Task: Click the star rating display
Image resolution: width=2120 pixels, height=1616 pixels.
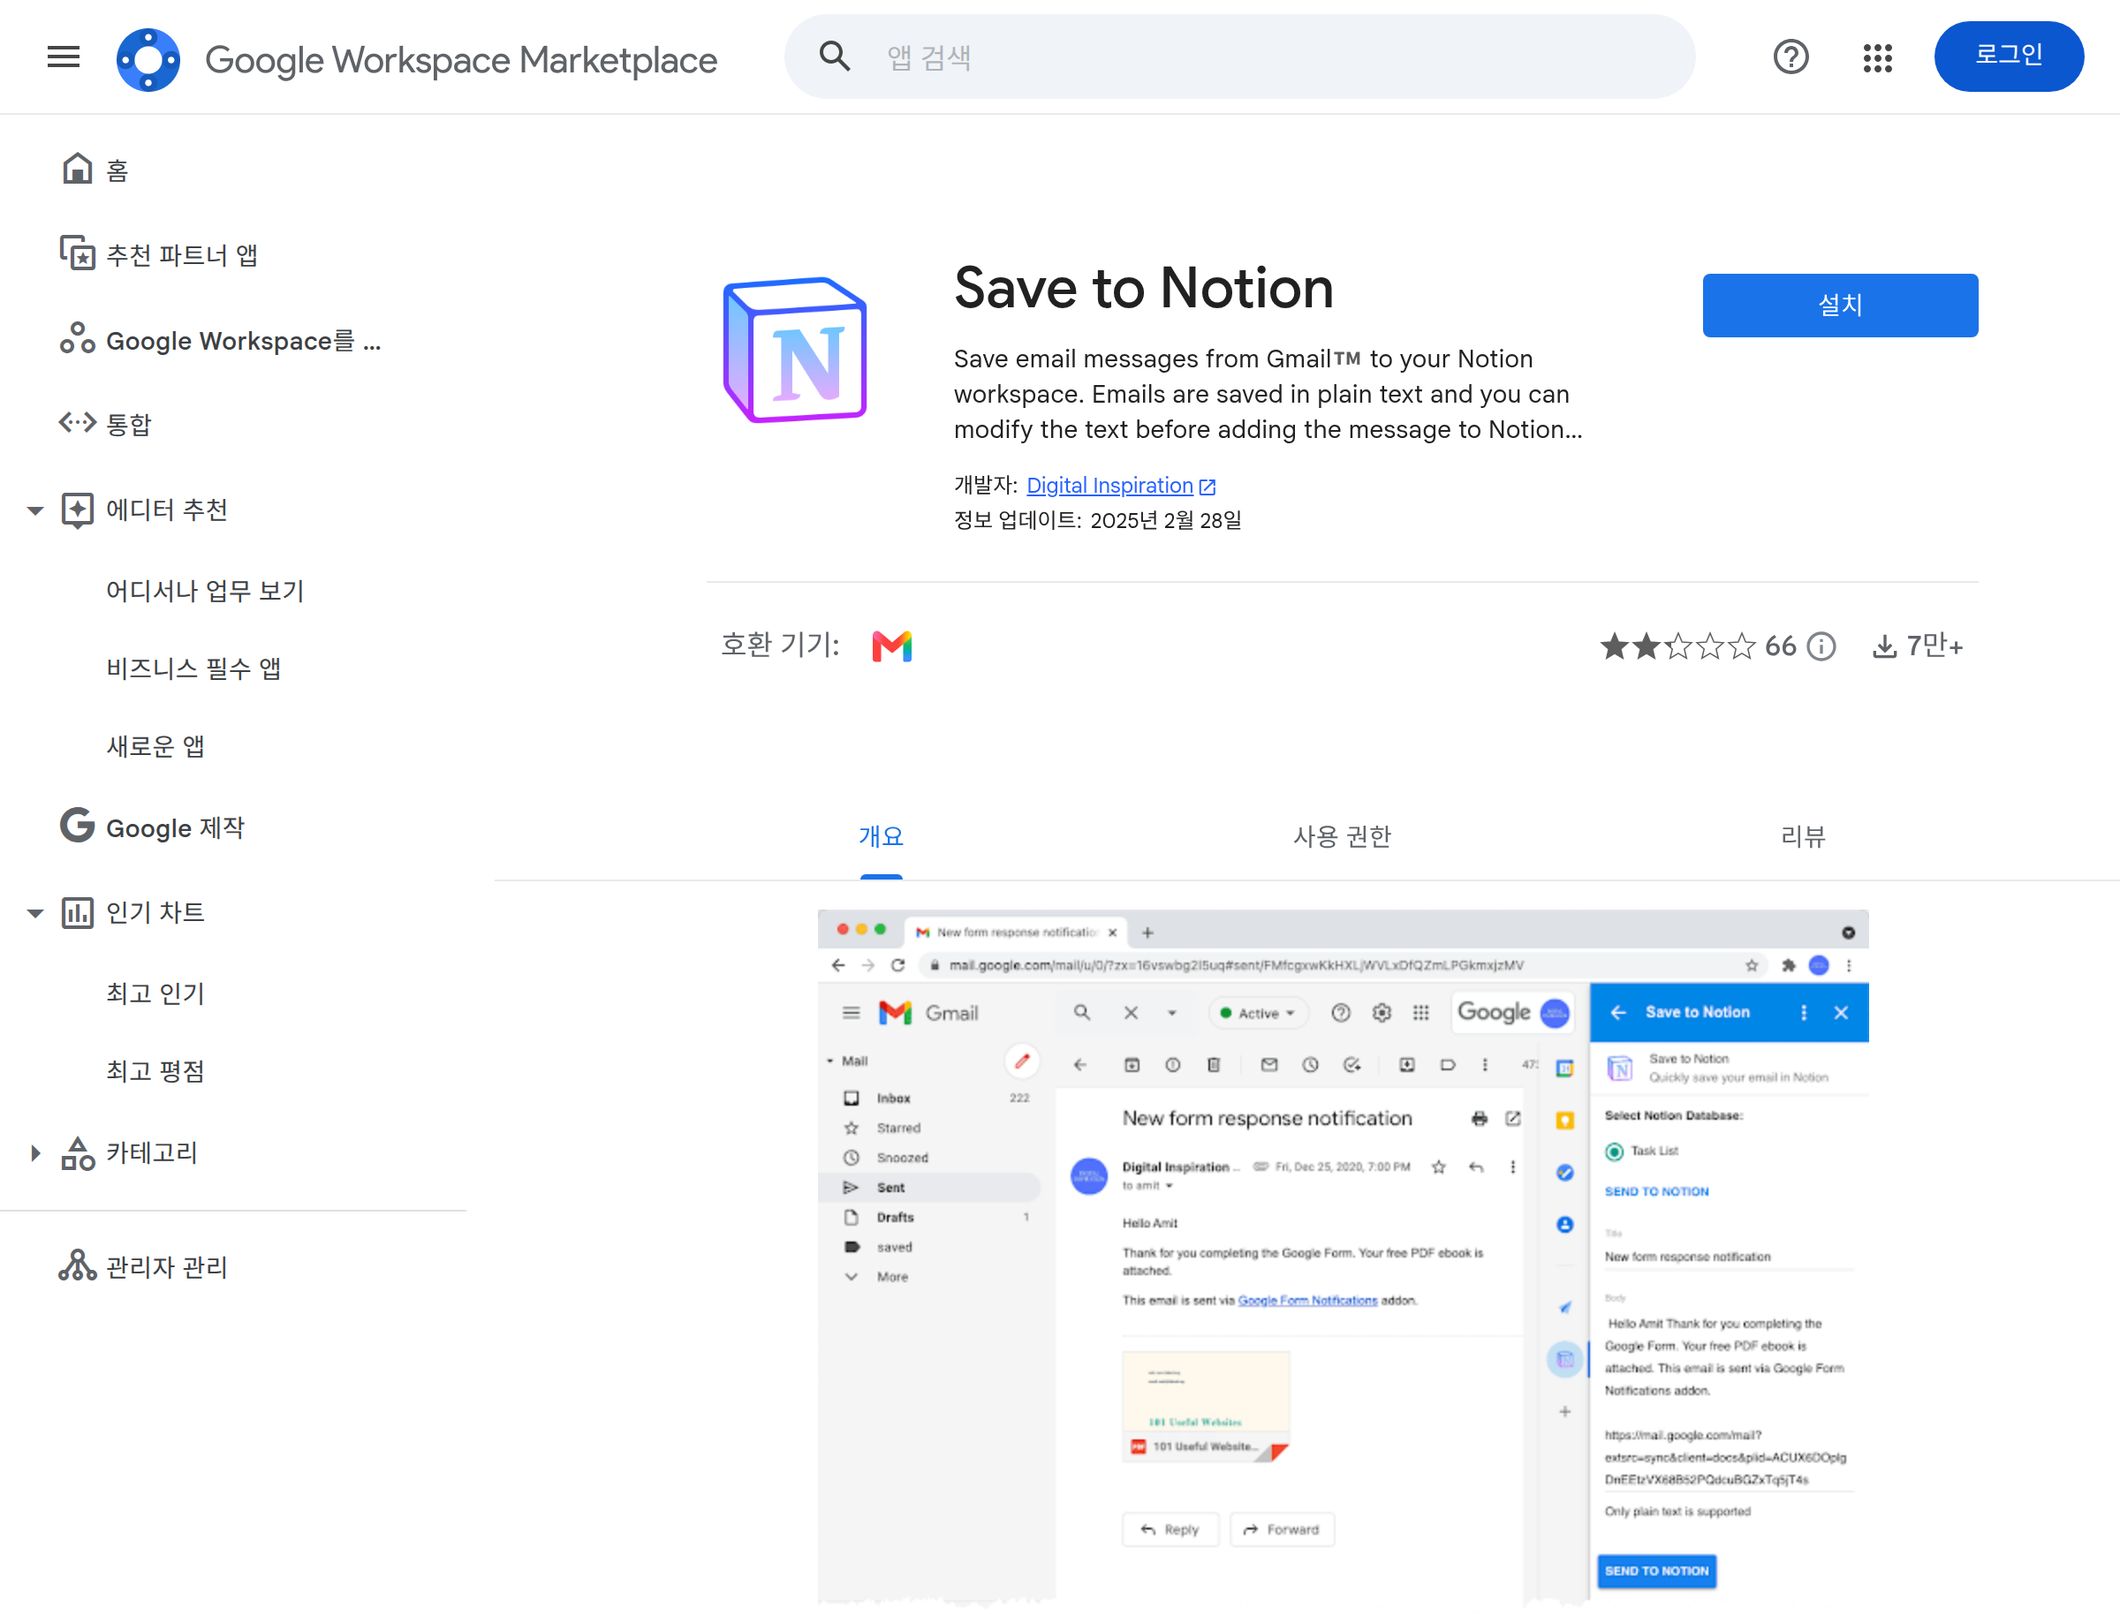Action: (1678, 646)
